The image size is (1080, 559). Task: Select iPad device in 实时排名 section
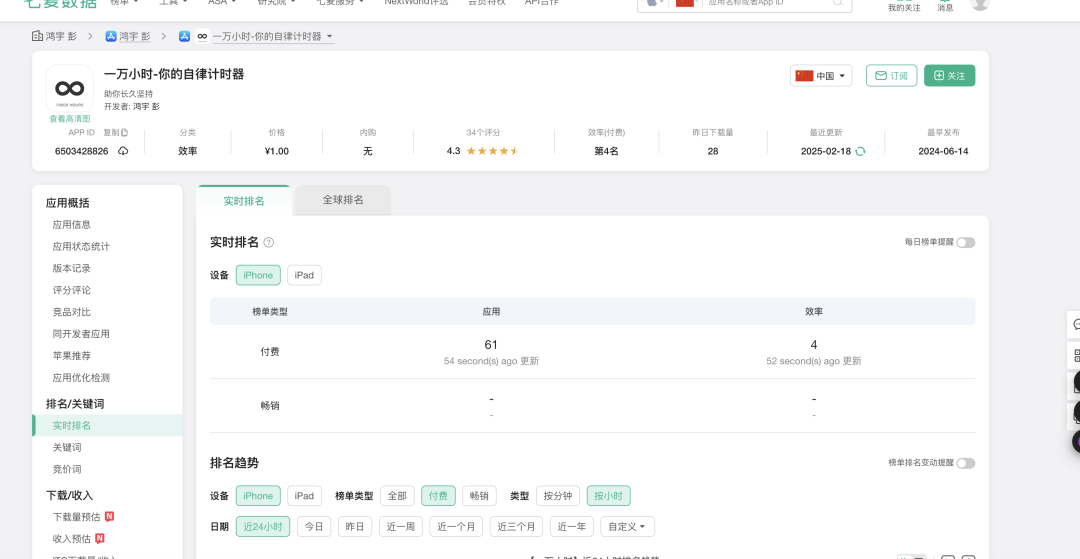304,275
